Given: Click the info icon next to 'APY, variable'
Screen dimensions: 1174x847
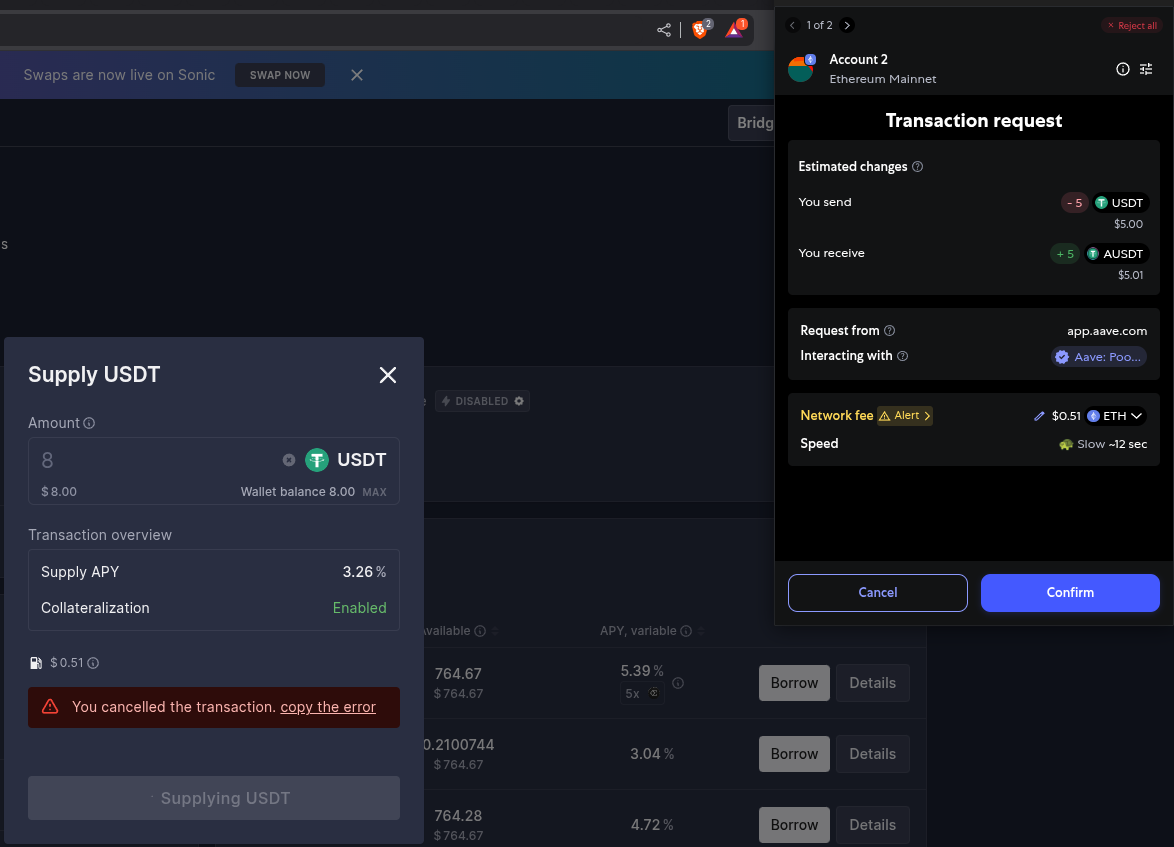Looking at the screenshot, I should coord(686,631).
